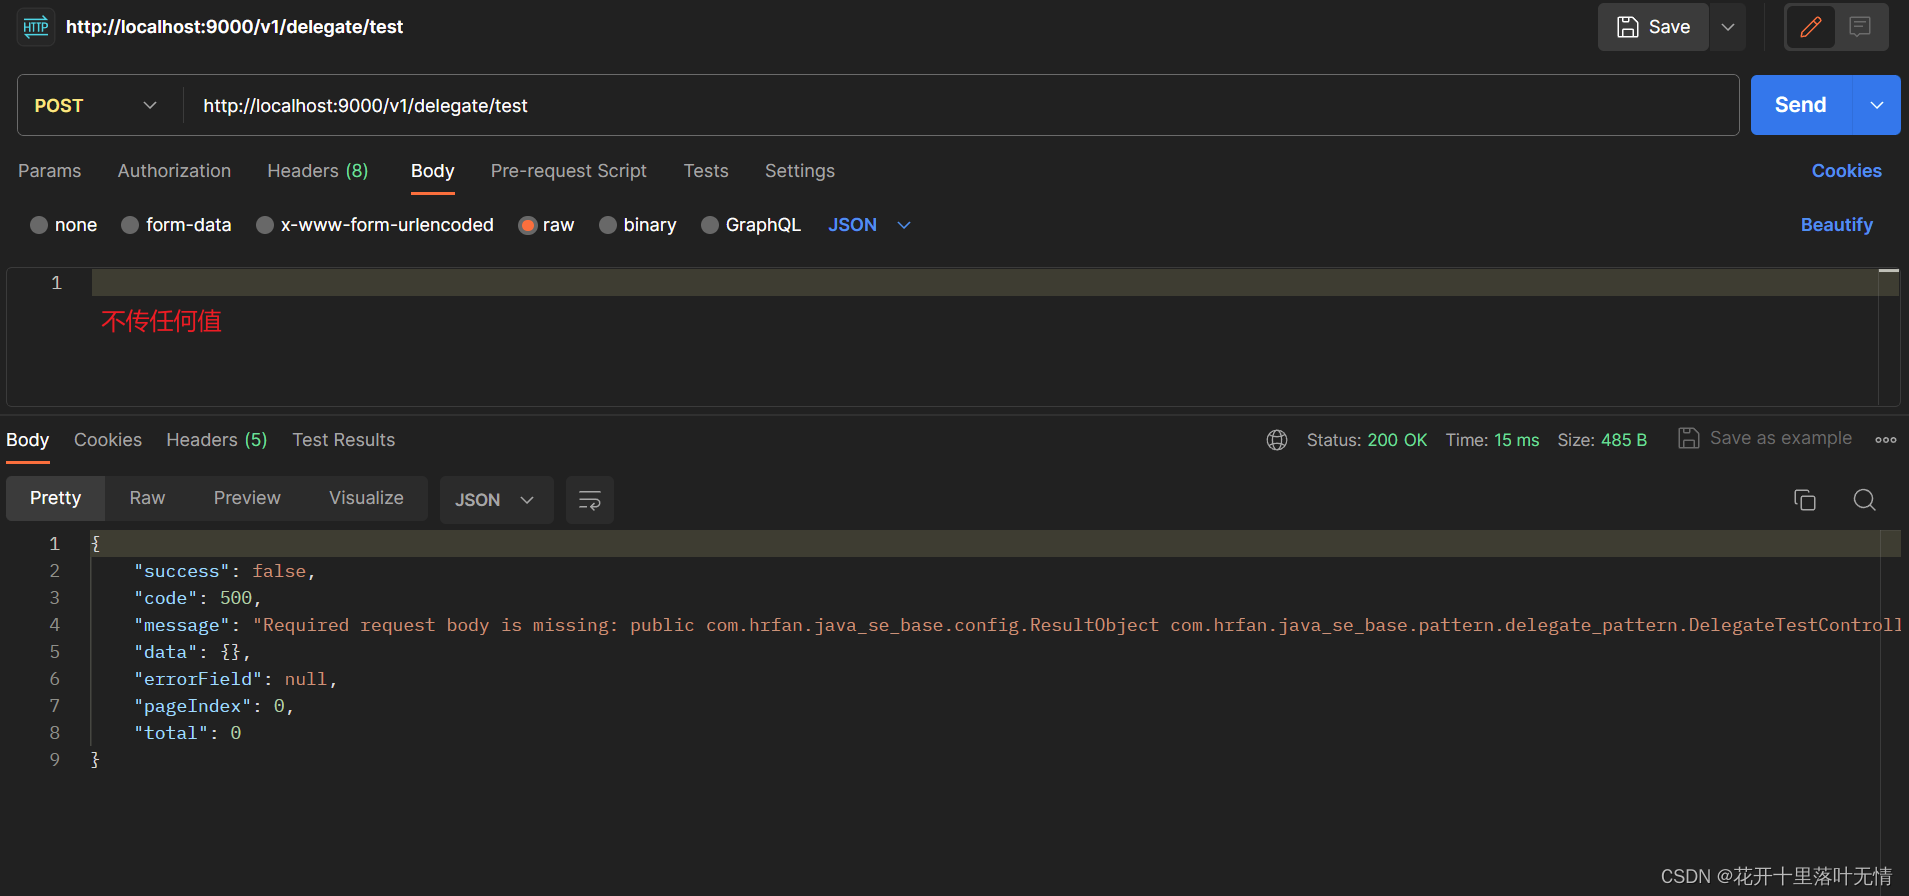Click the Beautify link
The height and width of the screenshot is (896, 1909).
pyautogui.click(x=1837, y=225)
